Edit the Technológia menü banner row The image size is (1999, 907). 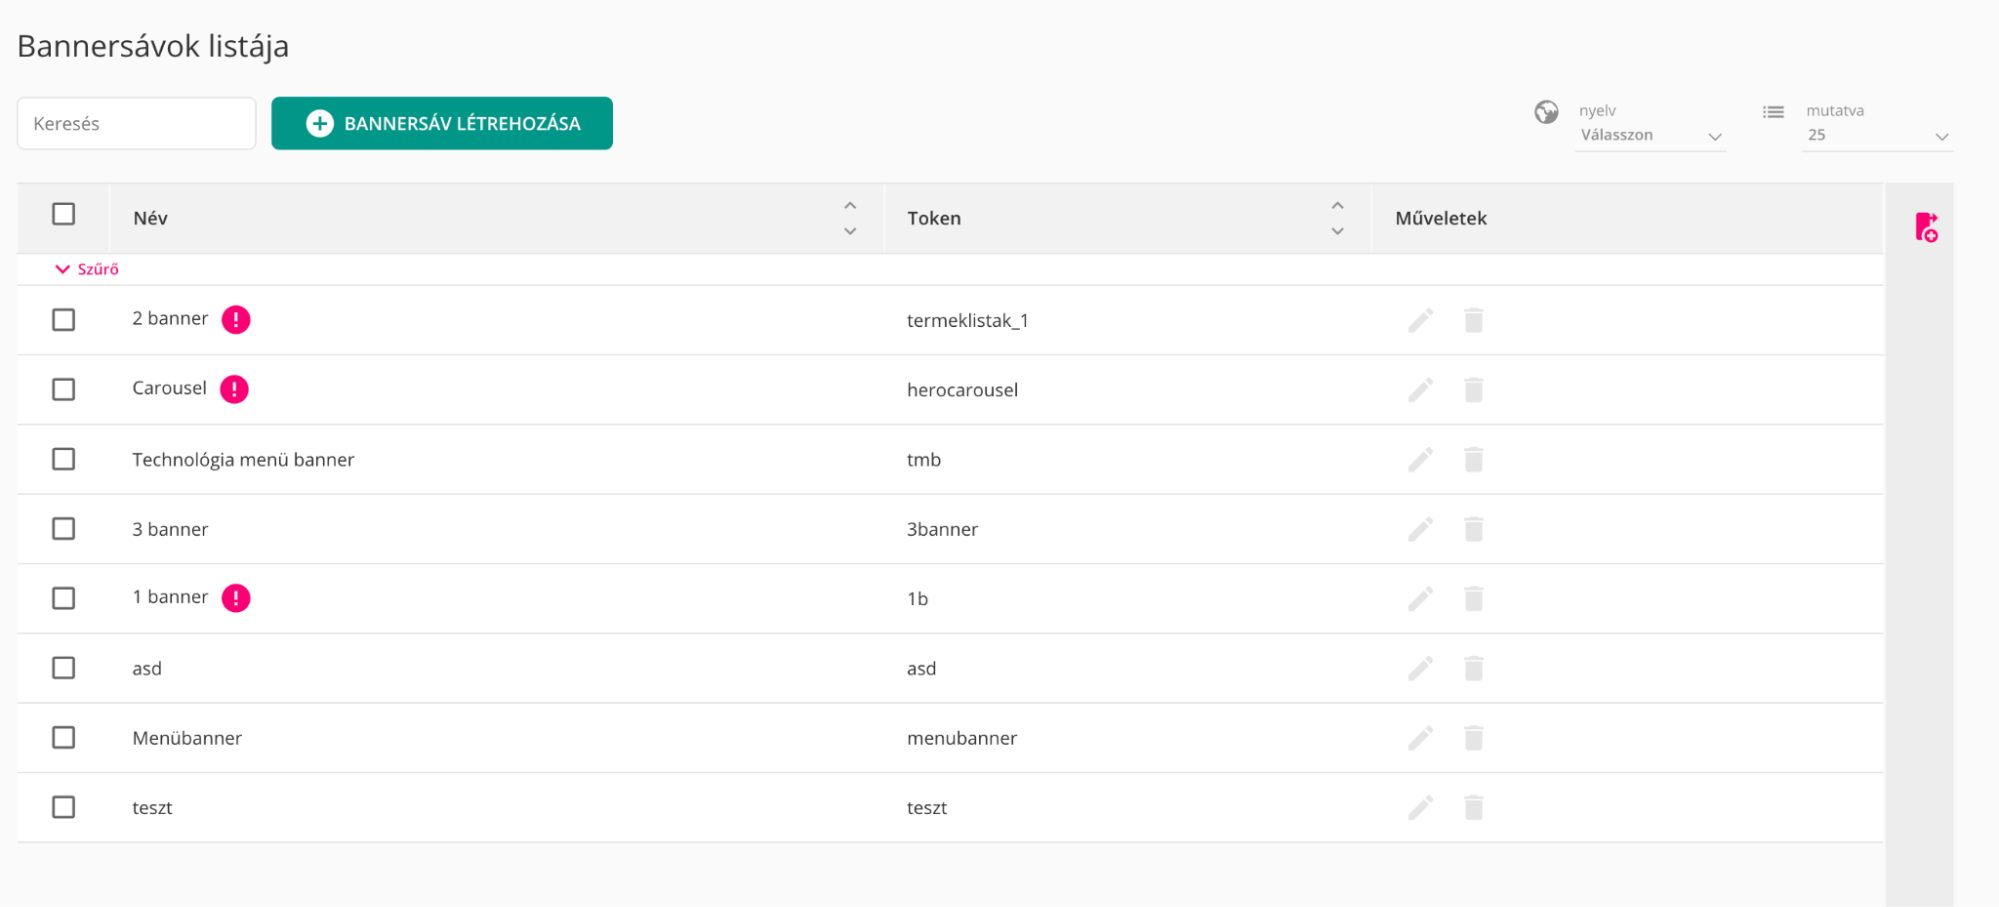pos(1420,459)
